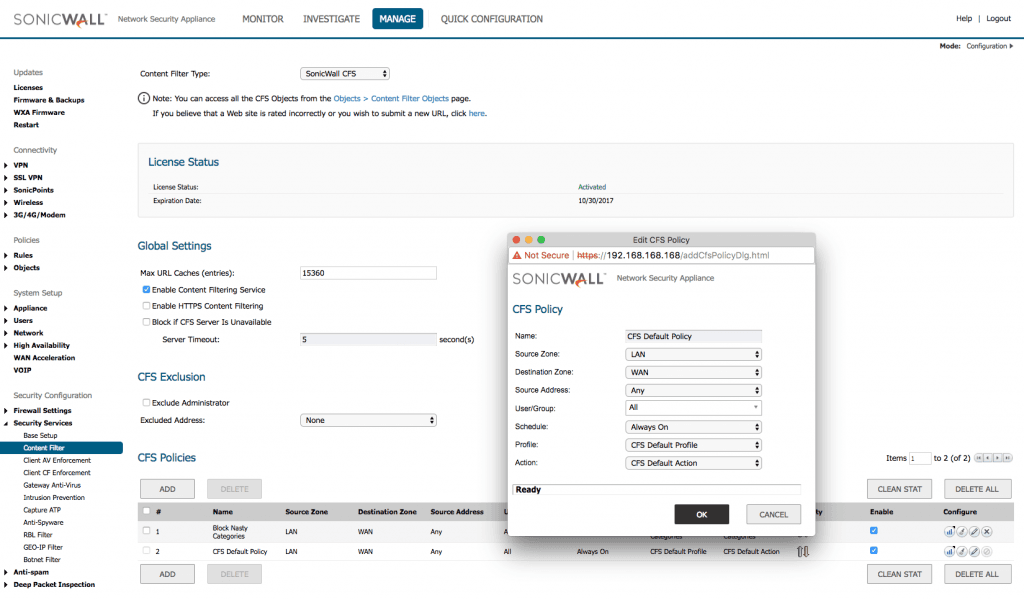Open Gateway Anti-Virus in the sidebar

52,485
